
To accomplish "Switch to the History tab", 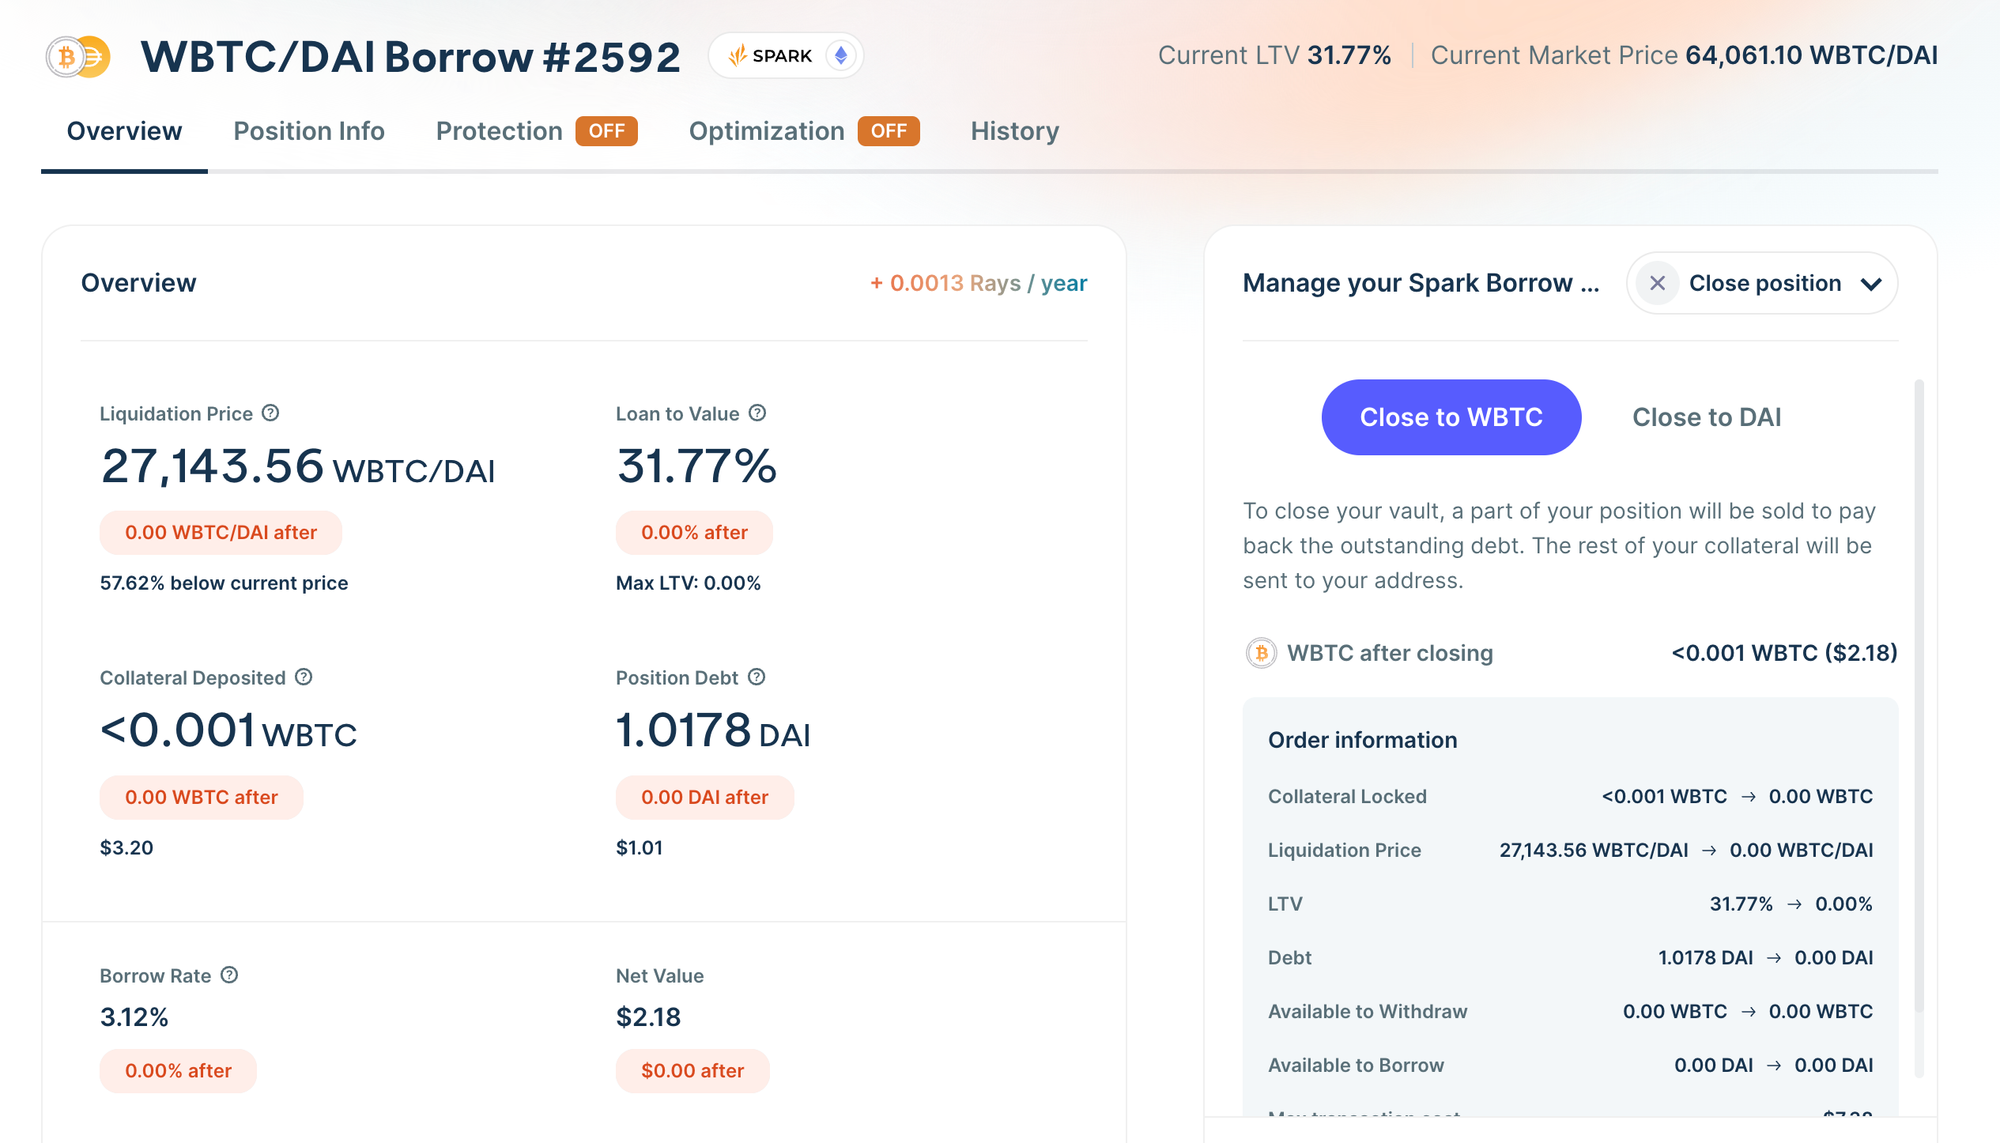I will pos(1014,131).
